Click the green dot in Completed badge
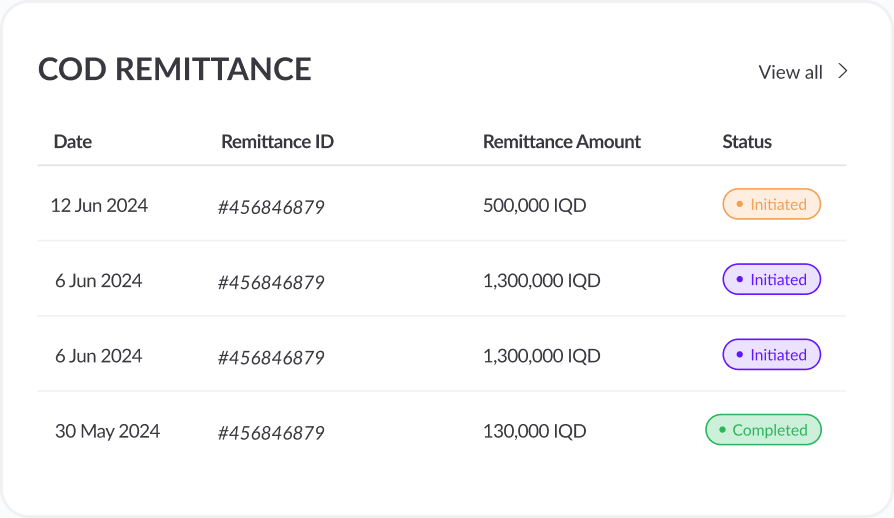Screen dimensions: 894x518 pyautogui.click(x=722, y=430)
